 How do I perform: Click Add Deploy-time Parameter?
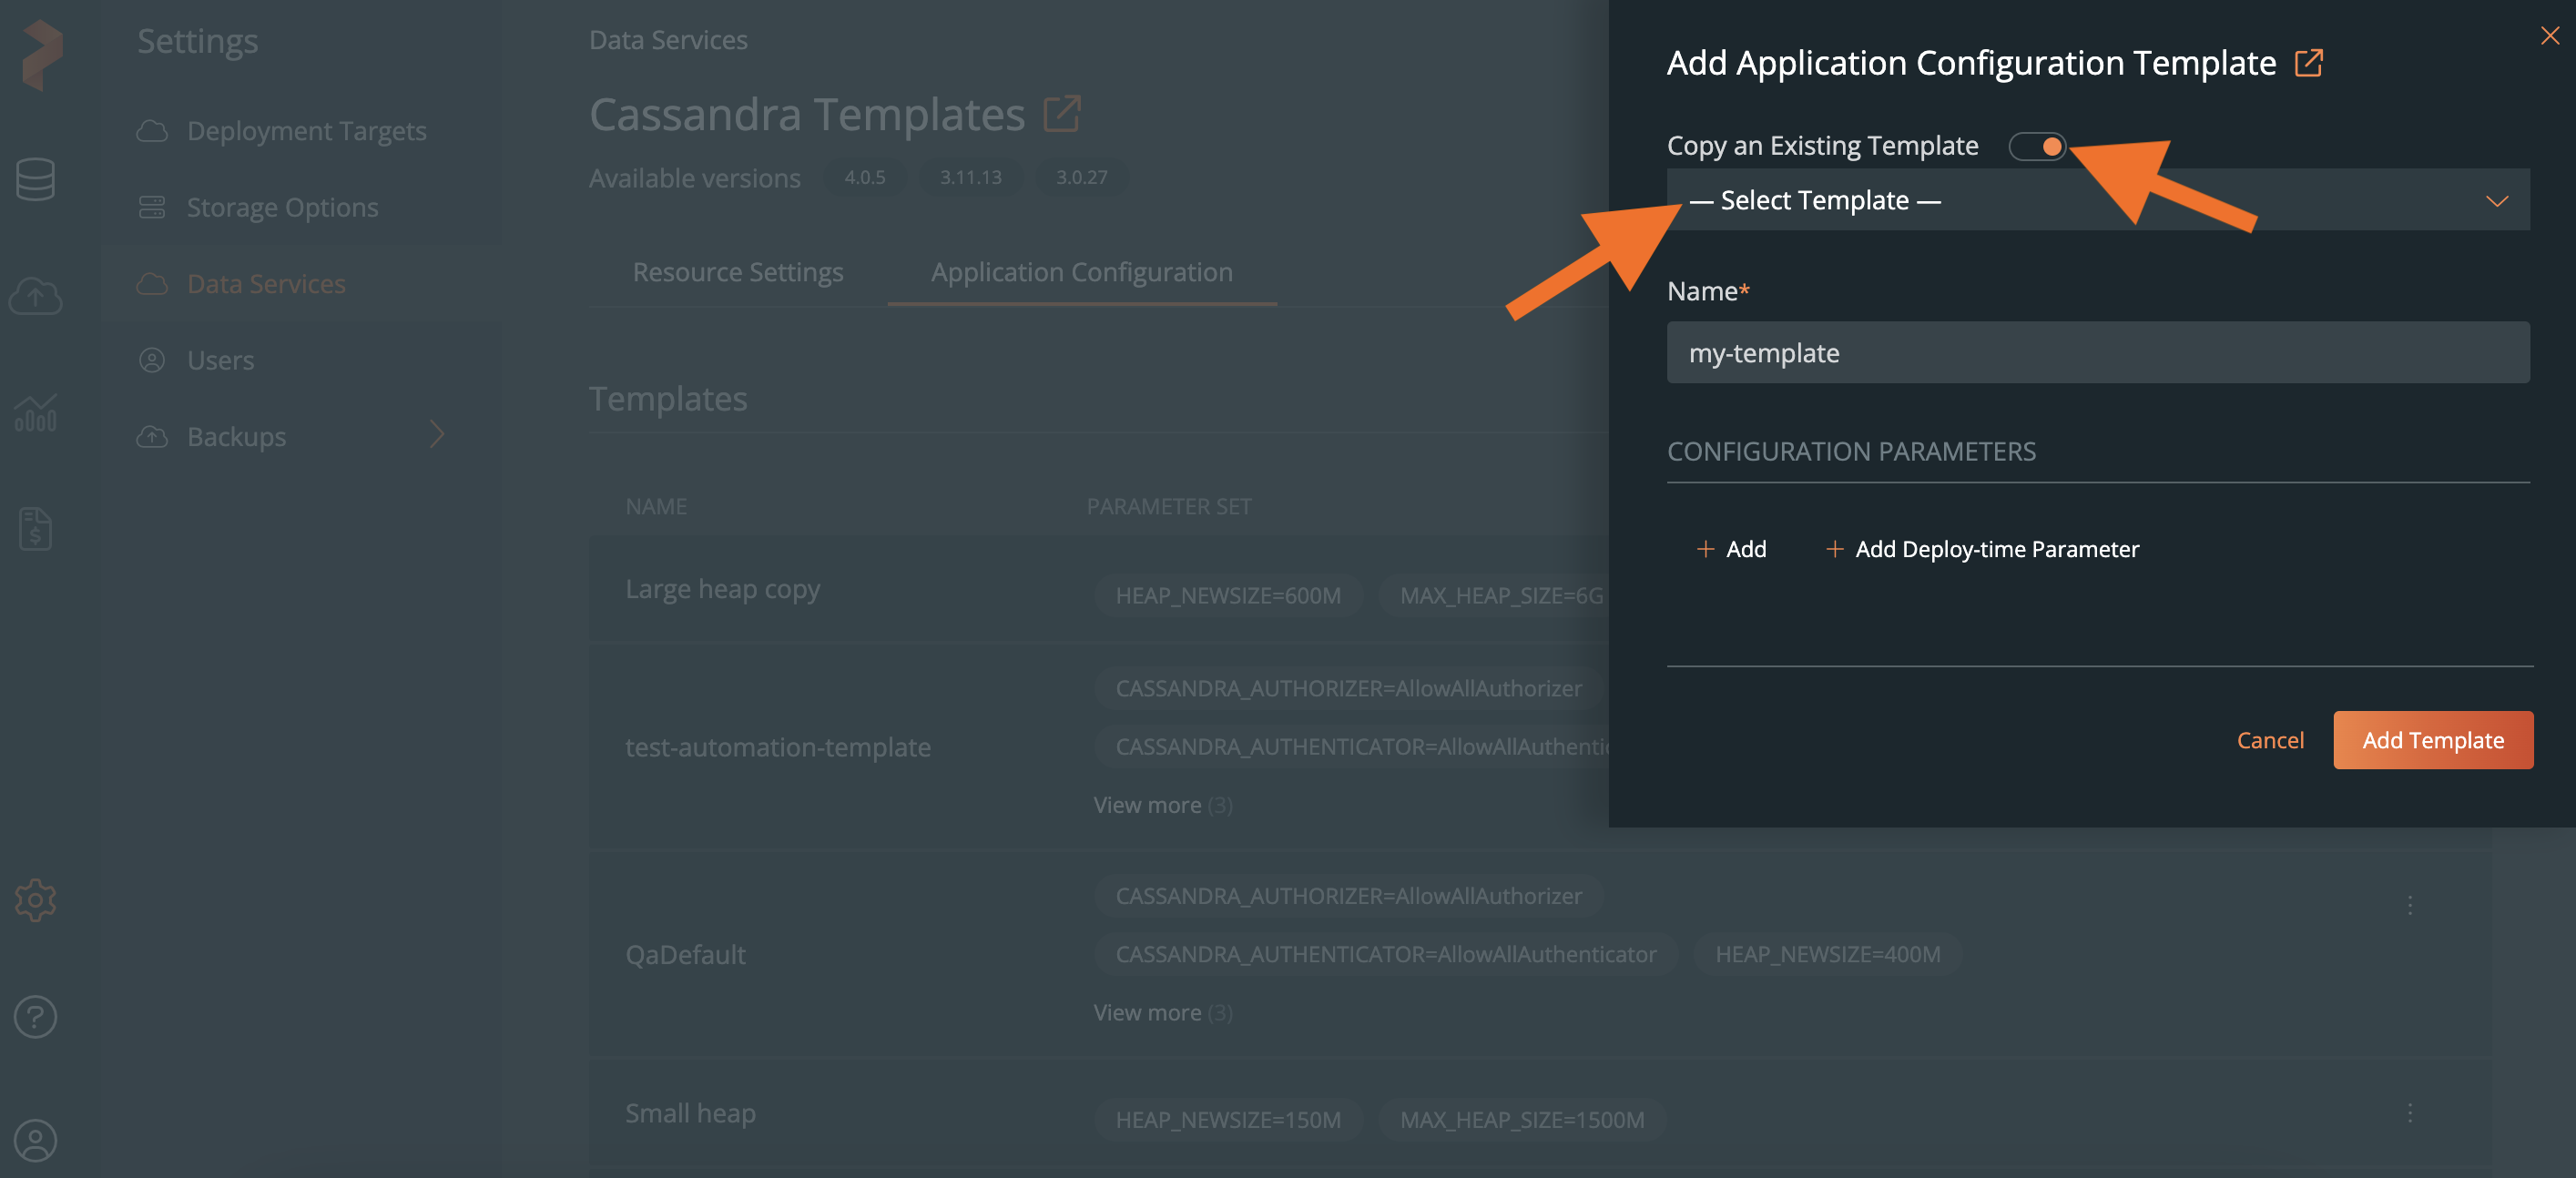pyautogui.click(x=1982, y=549)
